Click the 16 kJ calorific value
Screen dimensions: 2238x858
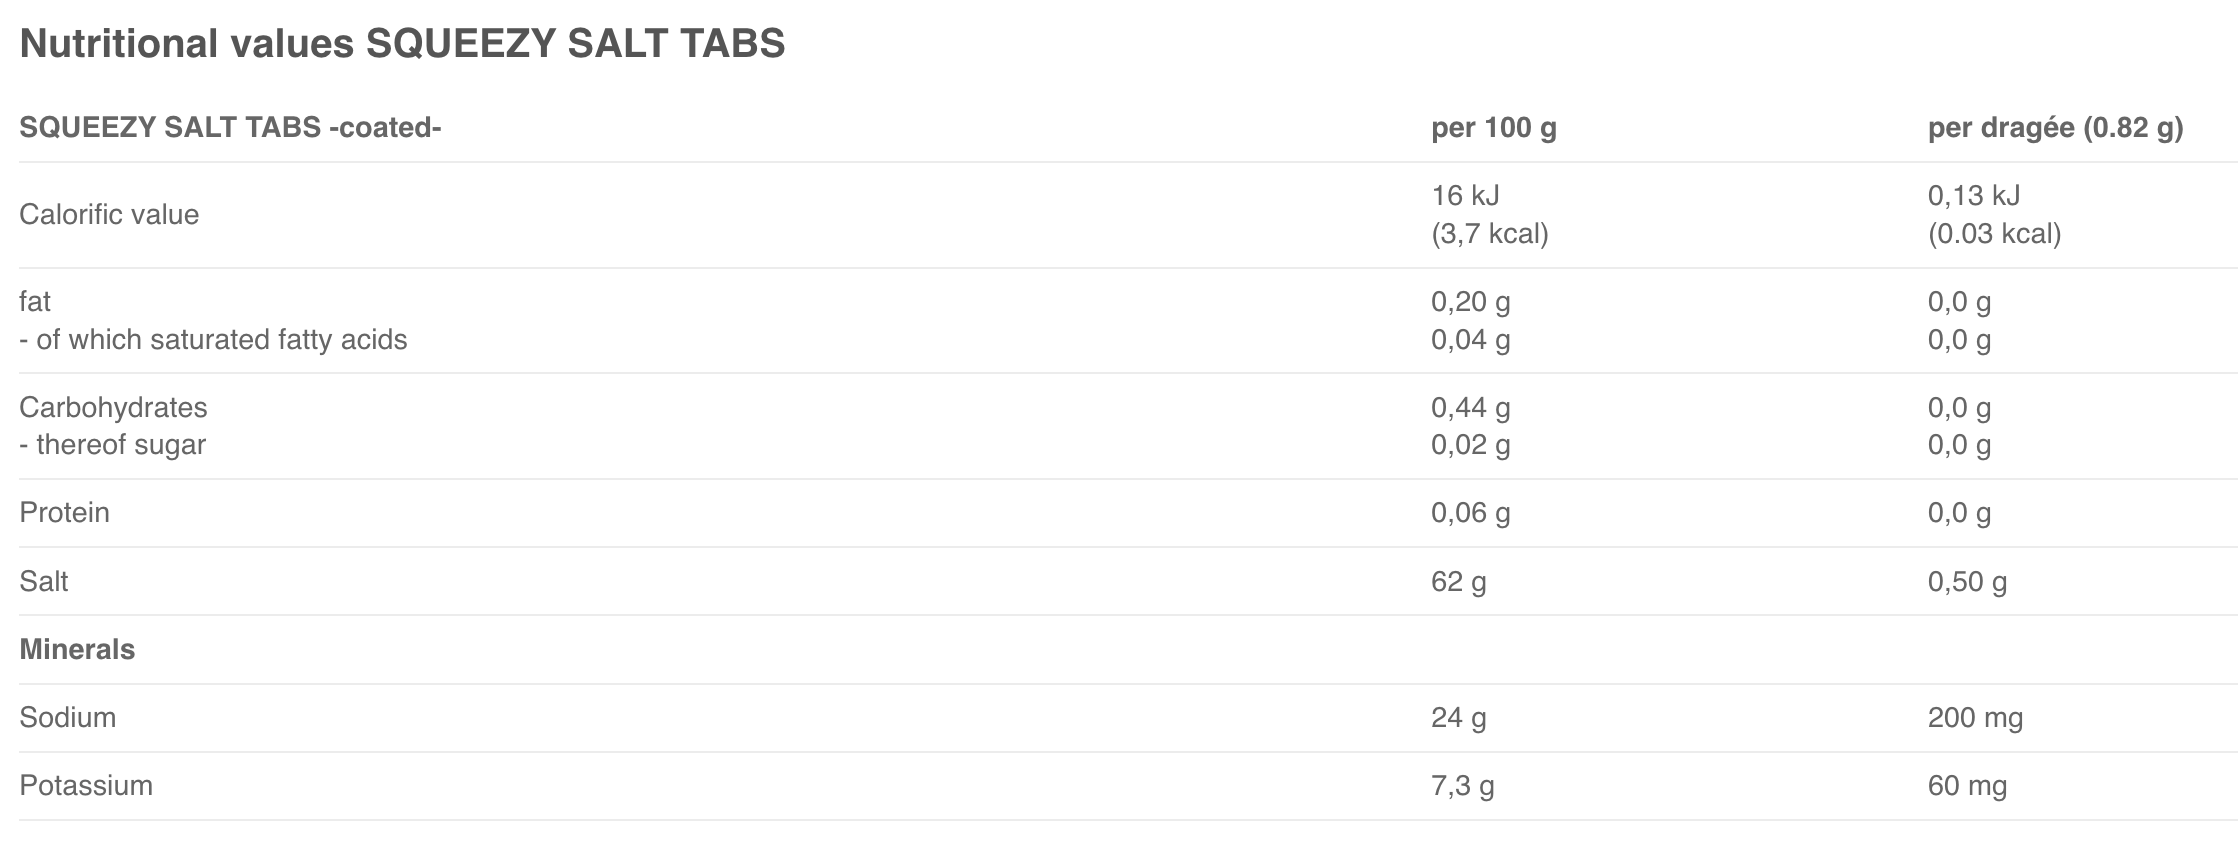pos(1465,196)
